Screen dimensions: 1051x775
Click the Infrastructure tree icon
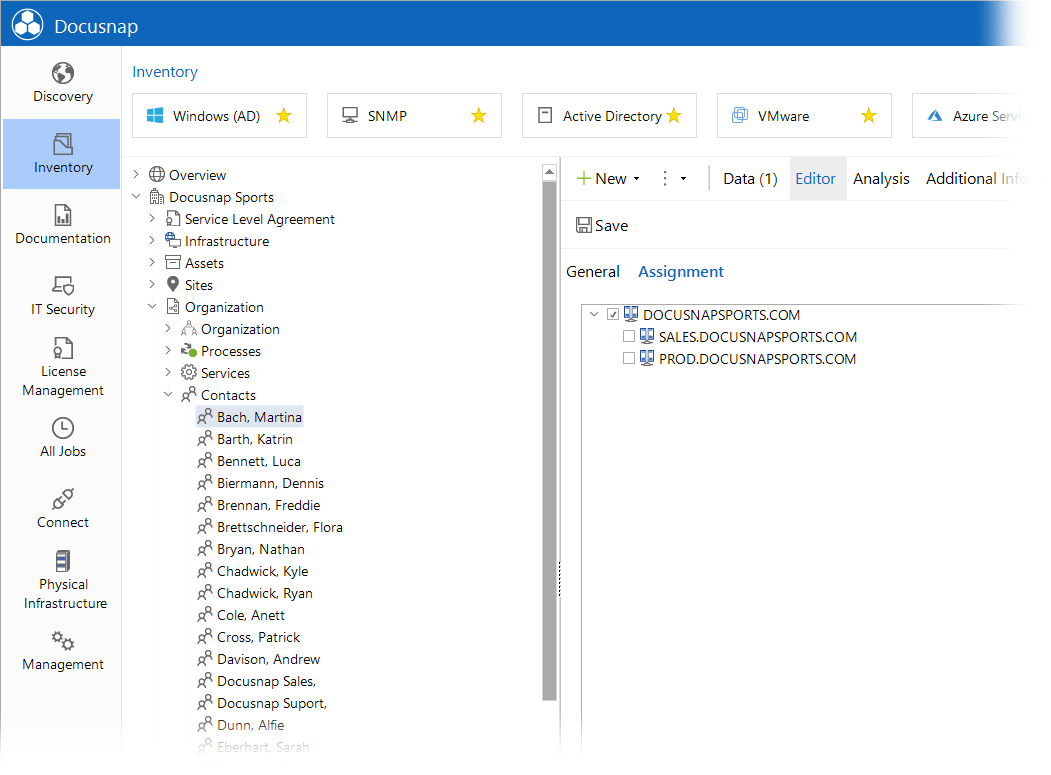173,240
